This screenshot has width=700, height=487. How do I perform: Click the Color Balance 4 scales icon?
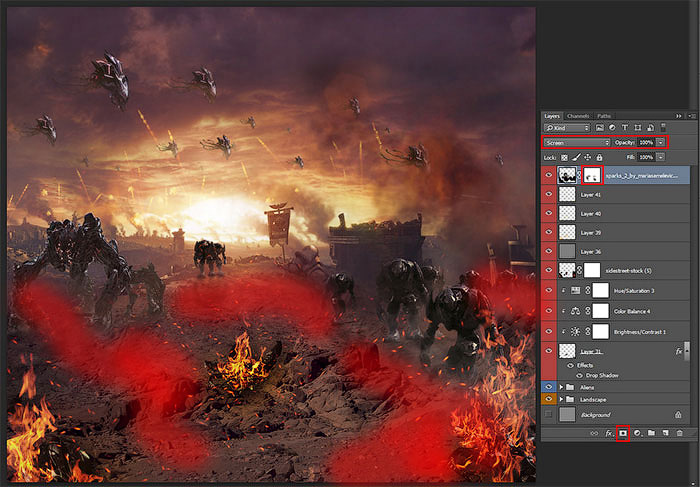coord(575,311)
